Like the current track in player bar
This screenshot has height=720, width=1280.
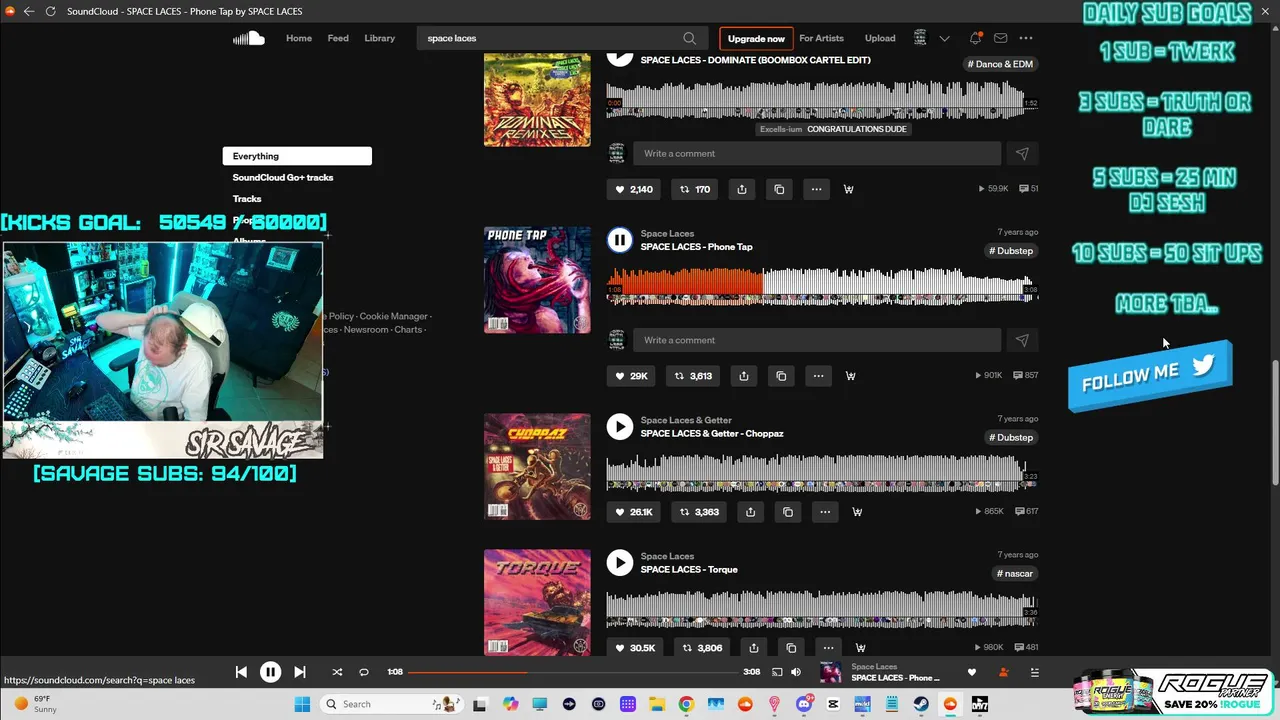971,672
